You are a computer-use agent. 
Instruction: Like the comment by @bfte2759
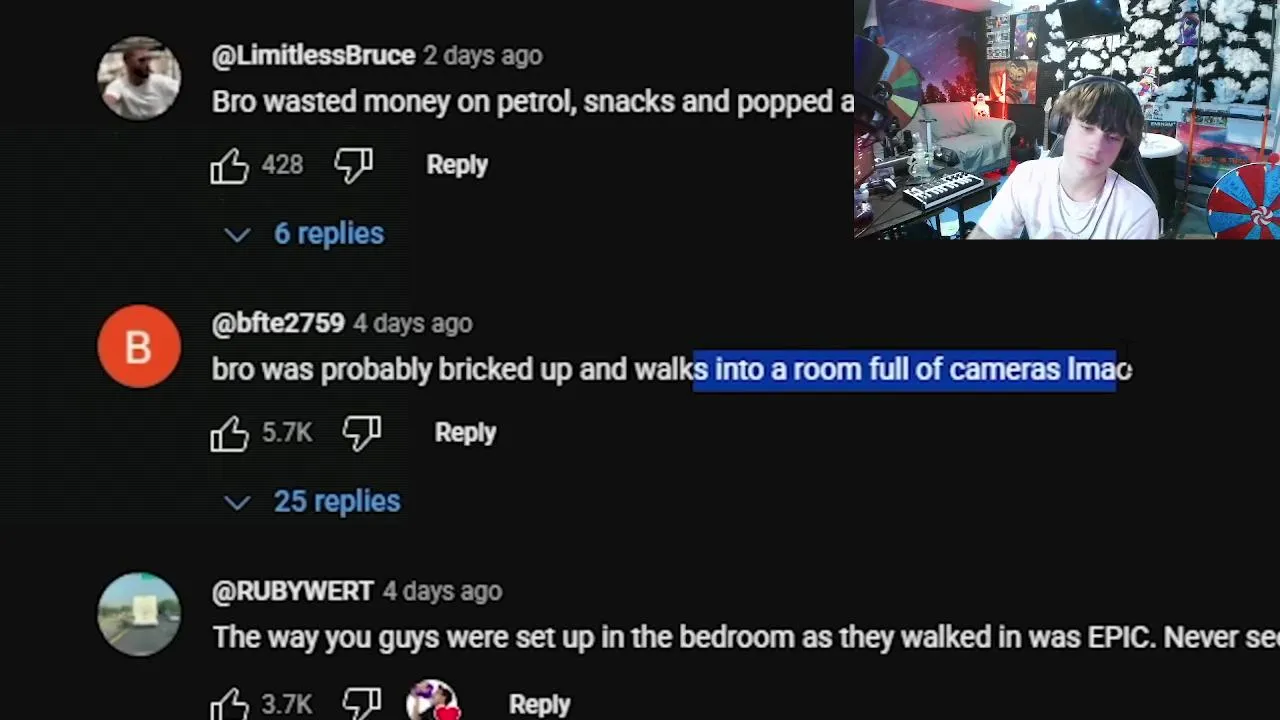click(229, 434)
